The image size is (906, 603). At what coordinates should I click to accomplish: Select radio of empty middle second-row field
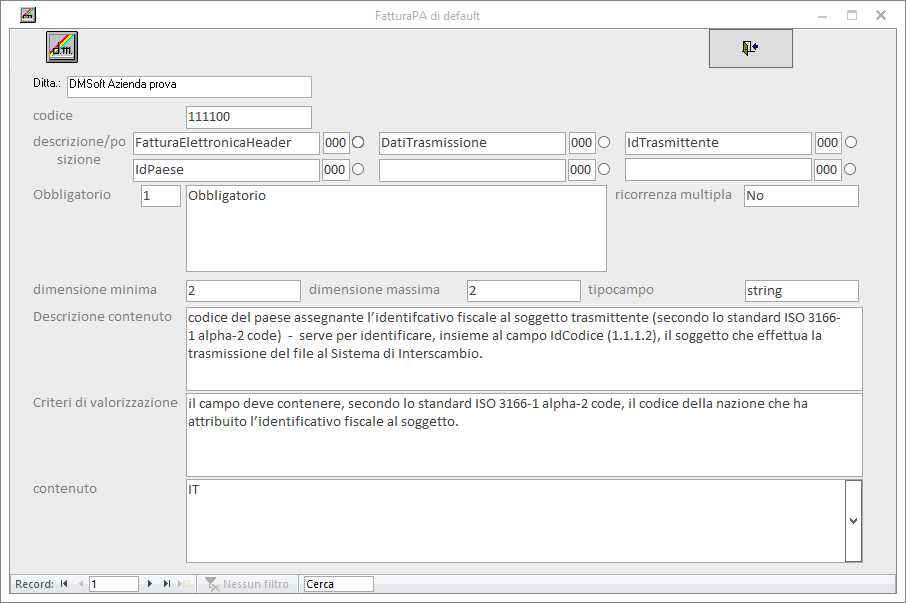[604, 169]
